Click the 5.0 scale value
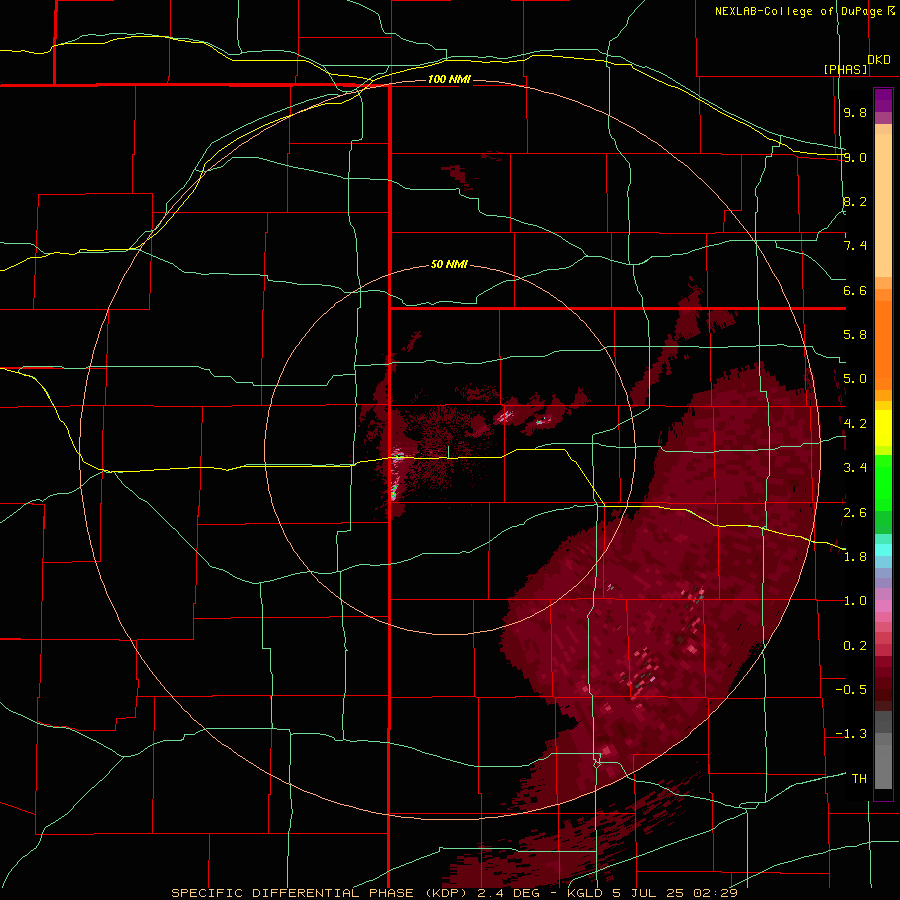This screenshot has height=900, width=900. (x=855, y=379)
